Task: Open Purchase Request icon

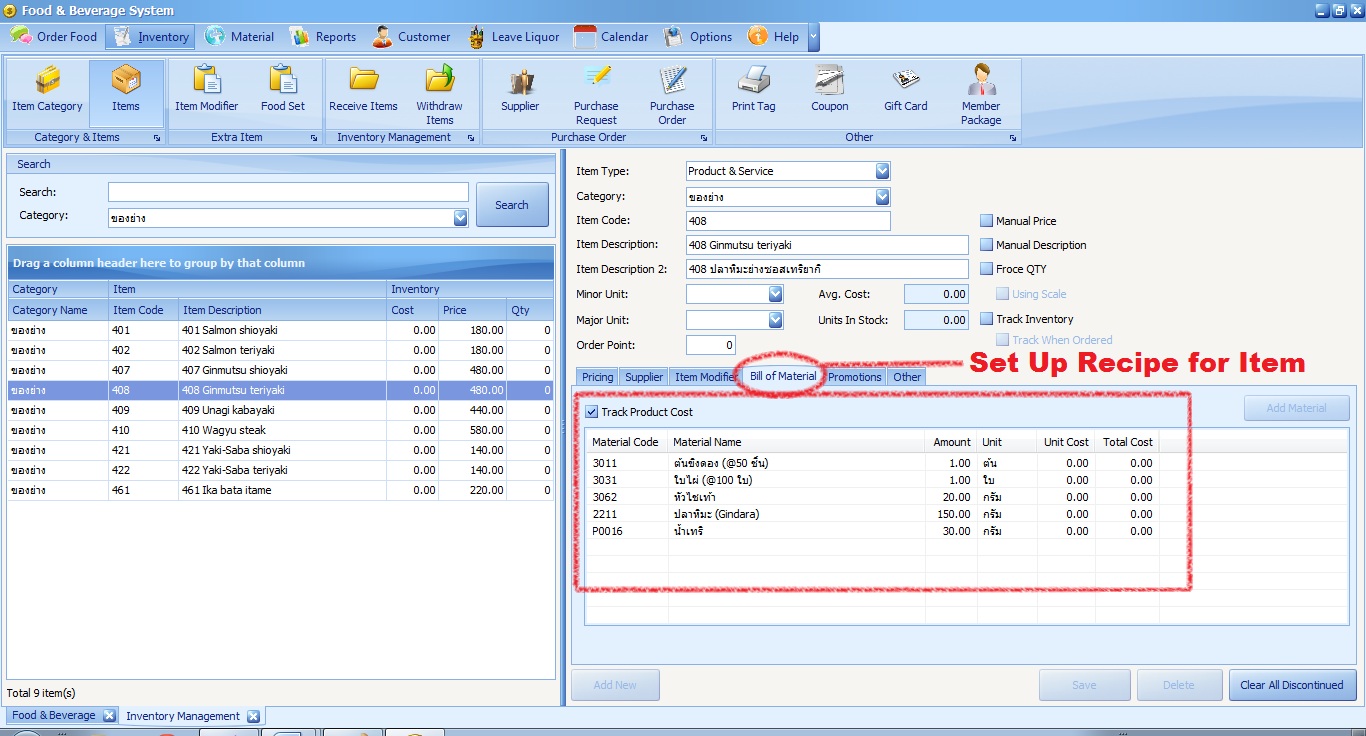Action: tap(596, 92)
